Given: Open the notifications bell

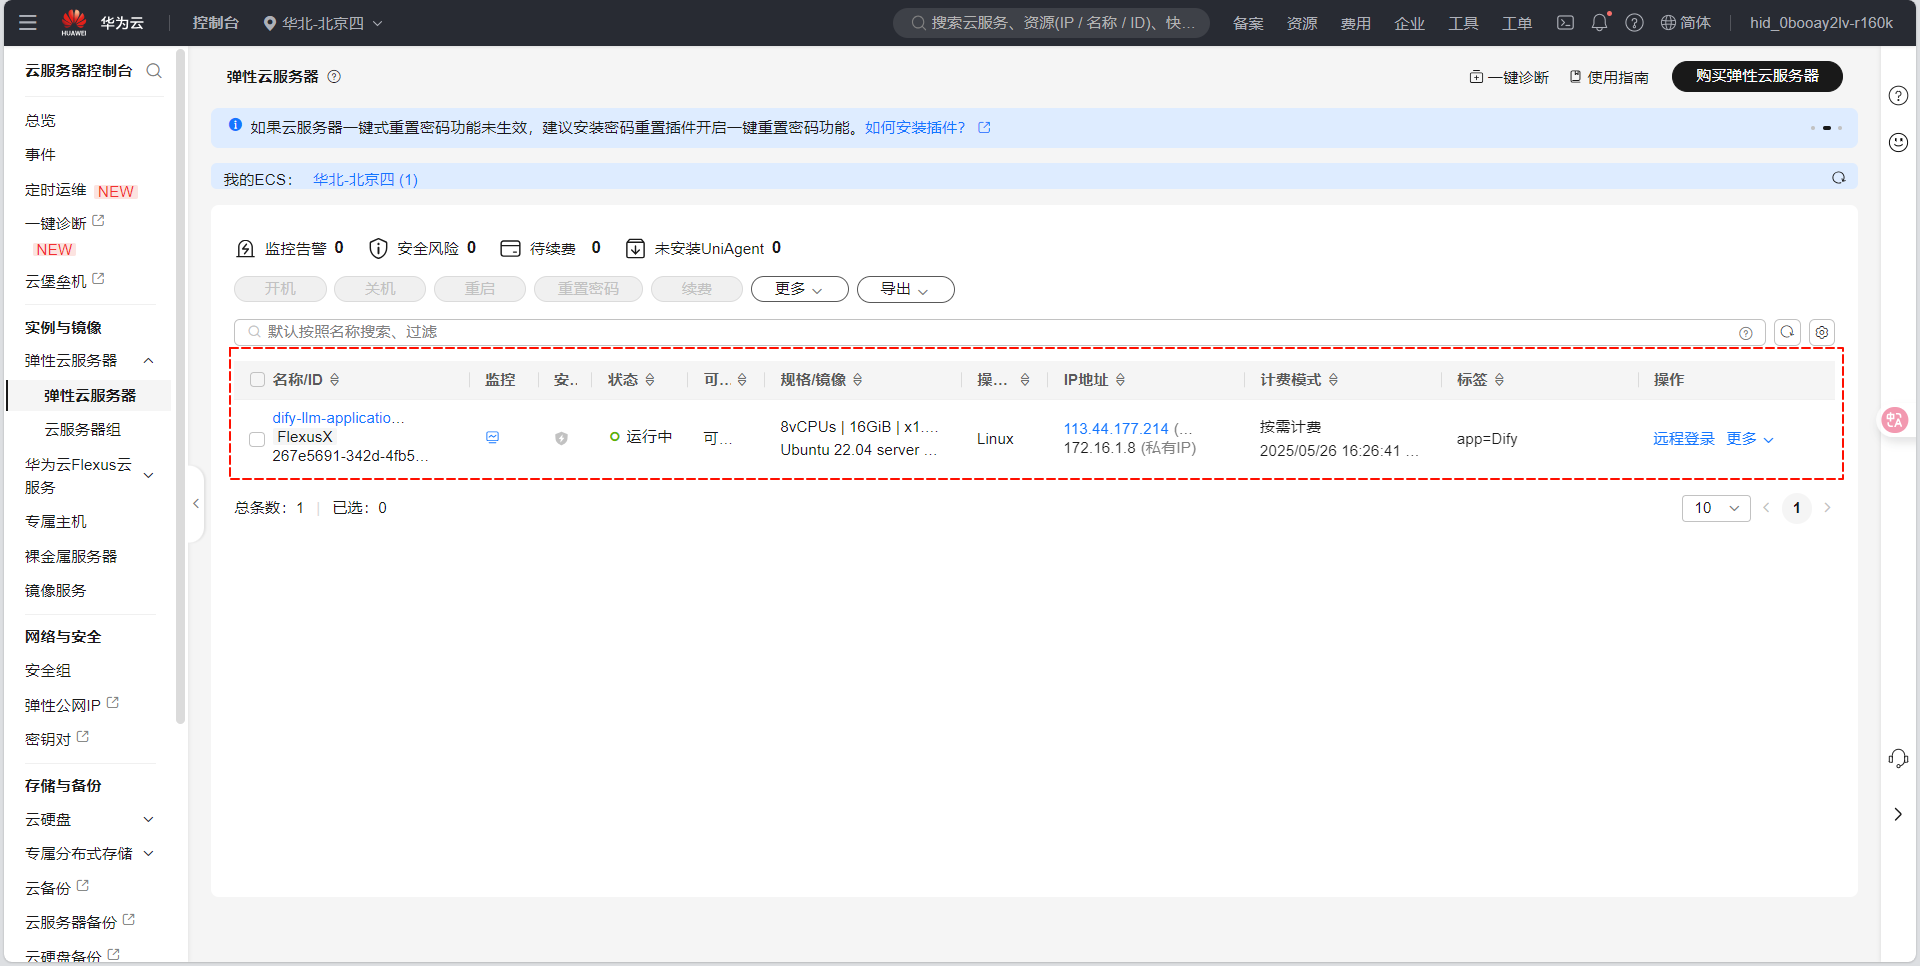Looking at the screenshot, I should coord(1599,22).
